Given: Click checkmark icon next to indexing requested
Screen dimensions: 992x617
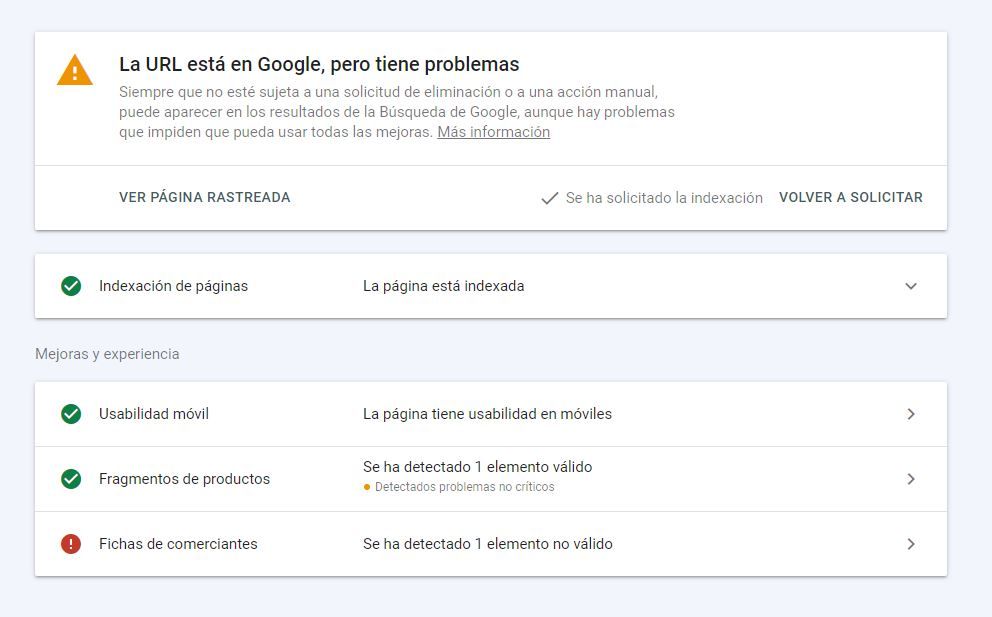Looking at the screenshot, I should click(550, 198).
